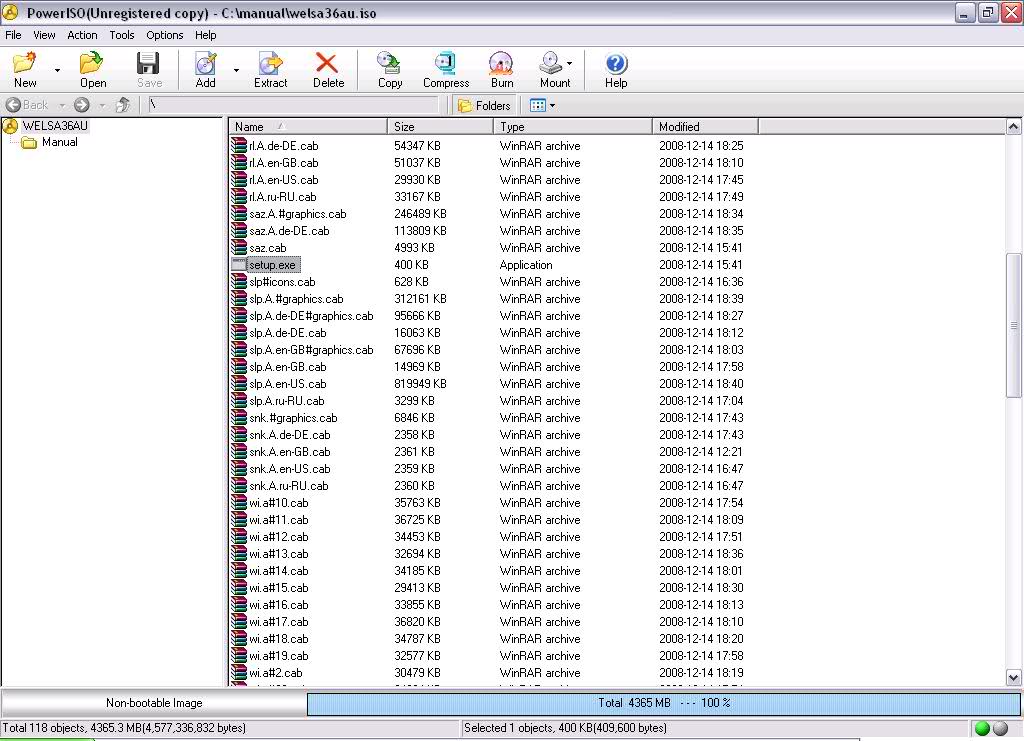Click the rl.A.de-DE.cab archive icon
This screenshot has width=1024, height=741.
tap(239, 146)
